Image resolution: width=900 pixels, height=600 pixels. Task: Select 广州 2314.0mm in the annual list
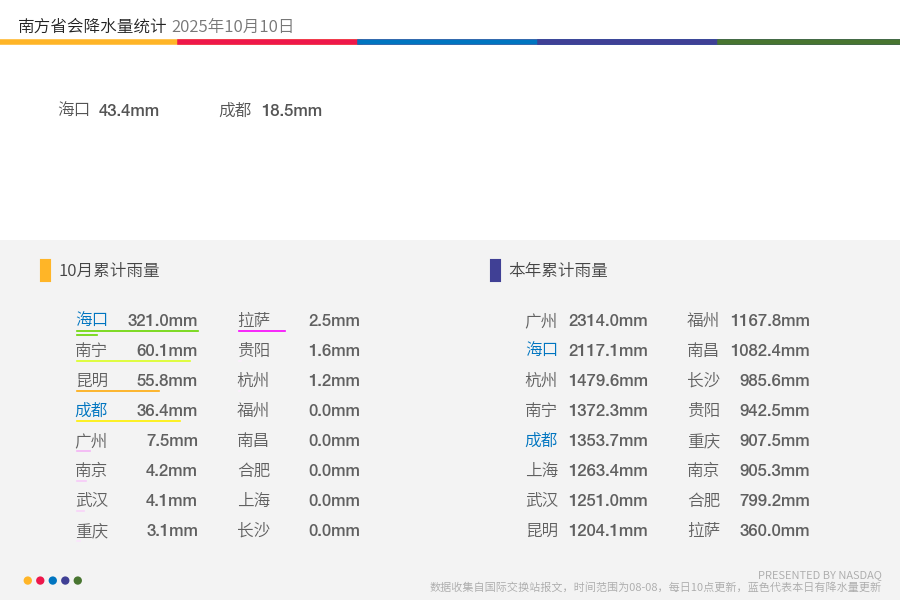click(x=586, y=320)
